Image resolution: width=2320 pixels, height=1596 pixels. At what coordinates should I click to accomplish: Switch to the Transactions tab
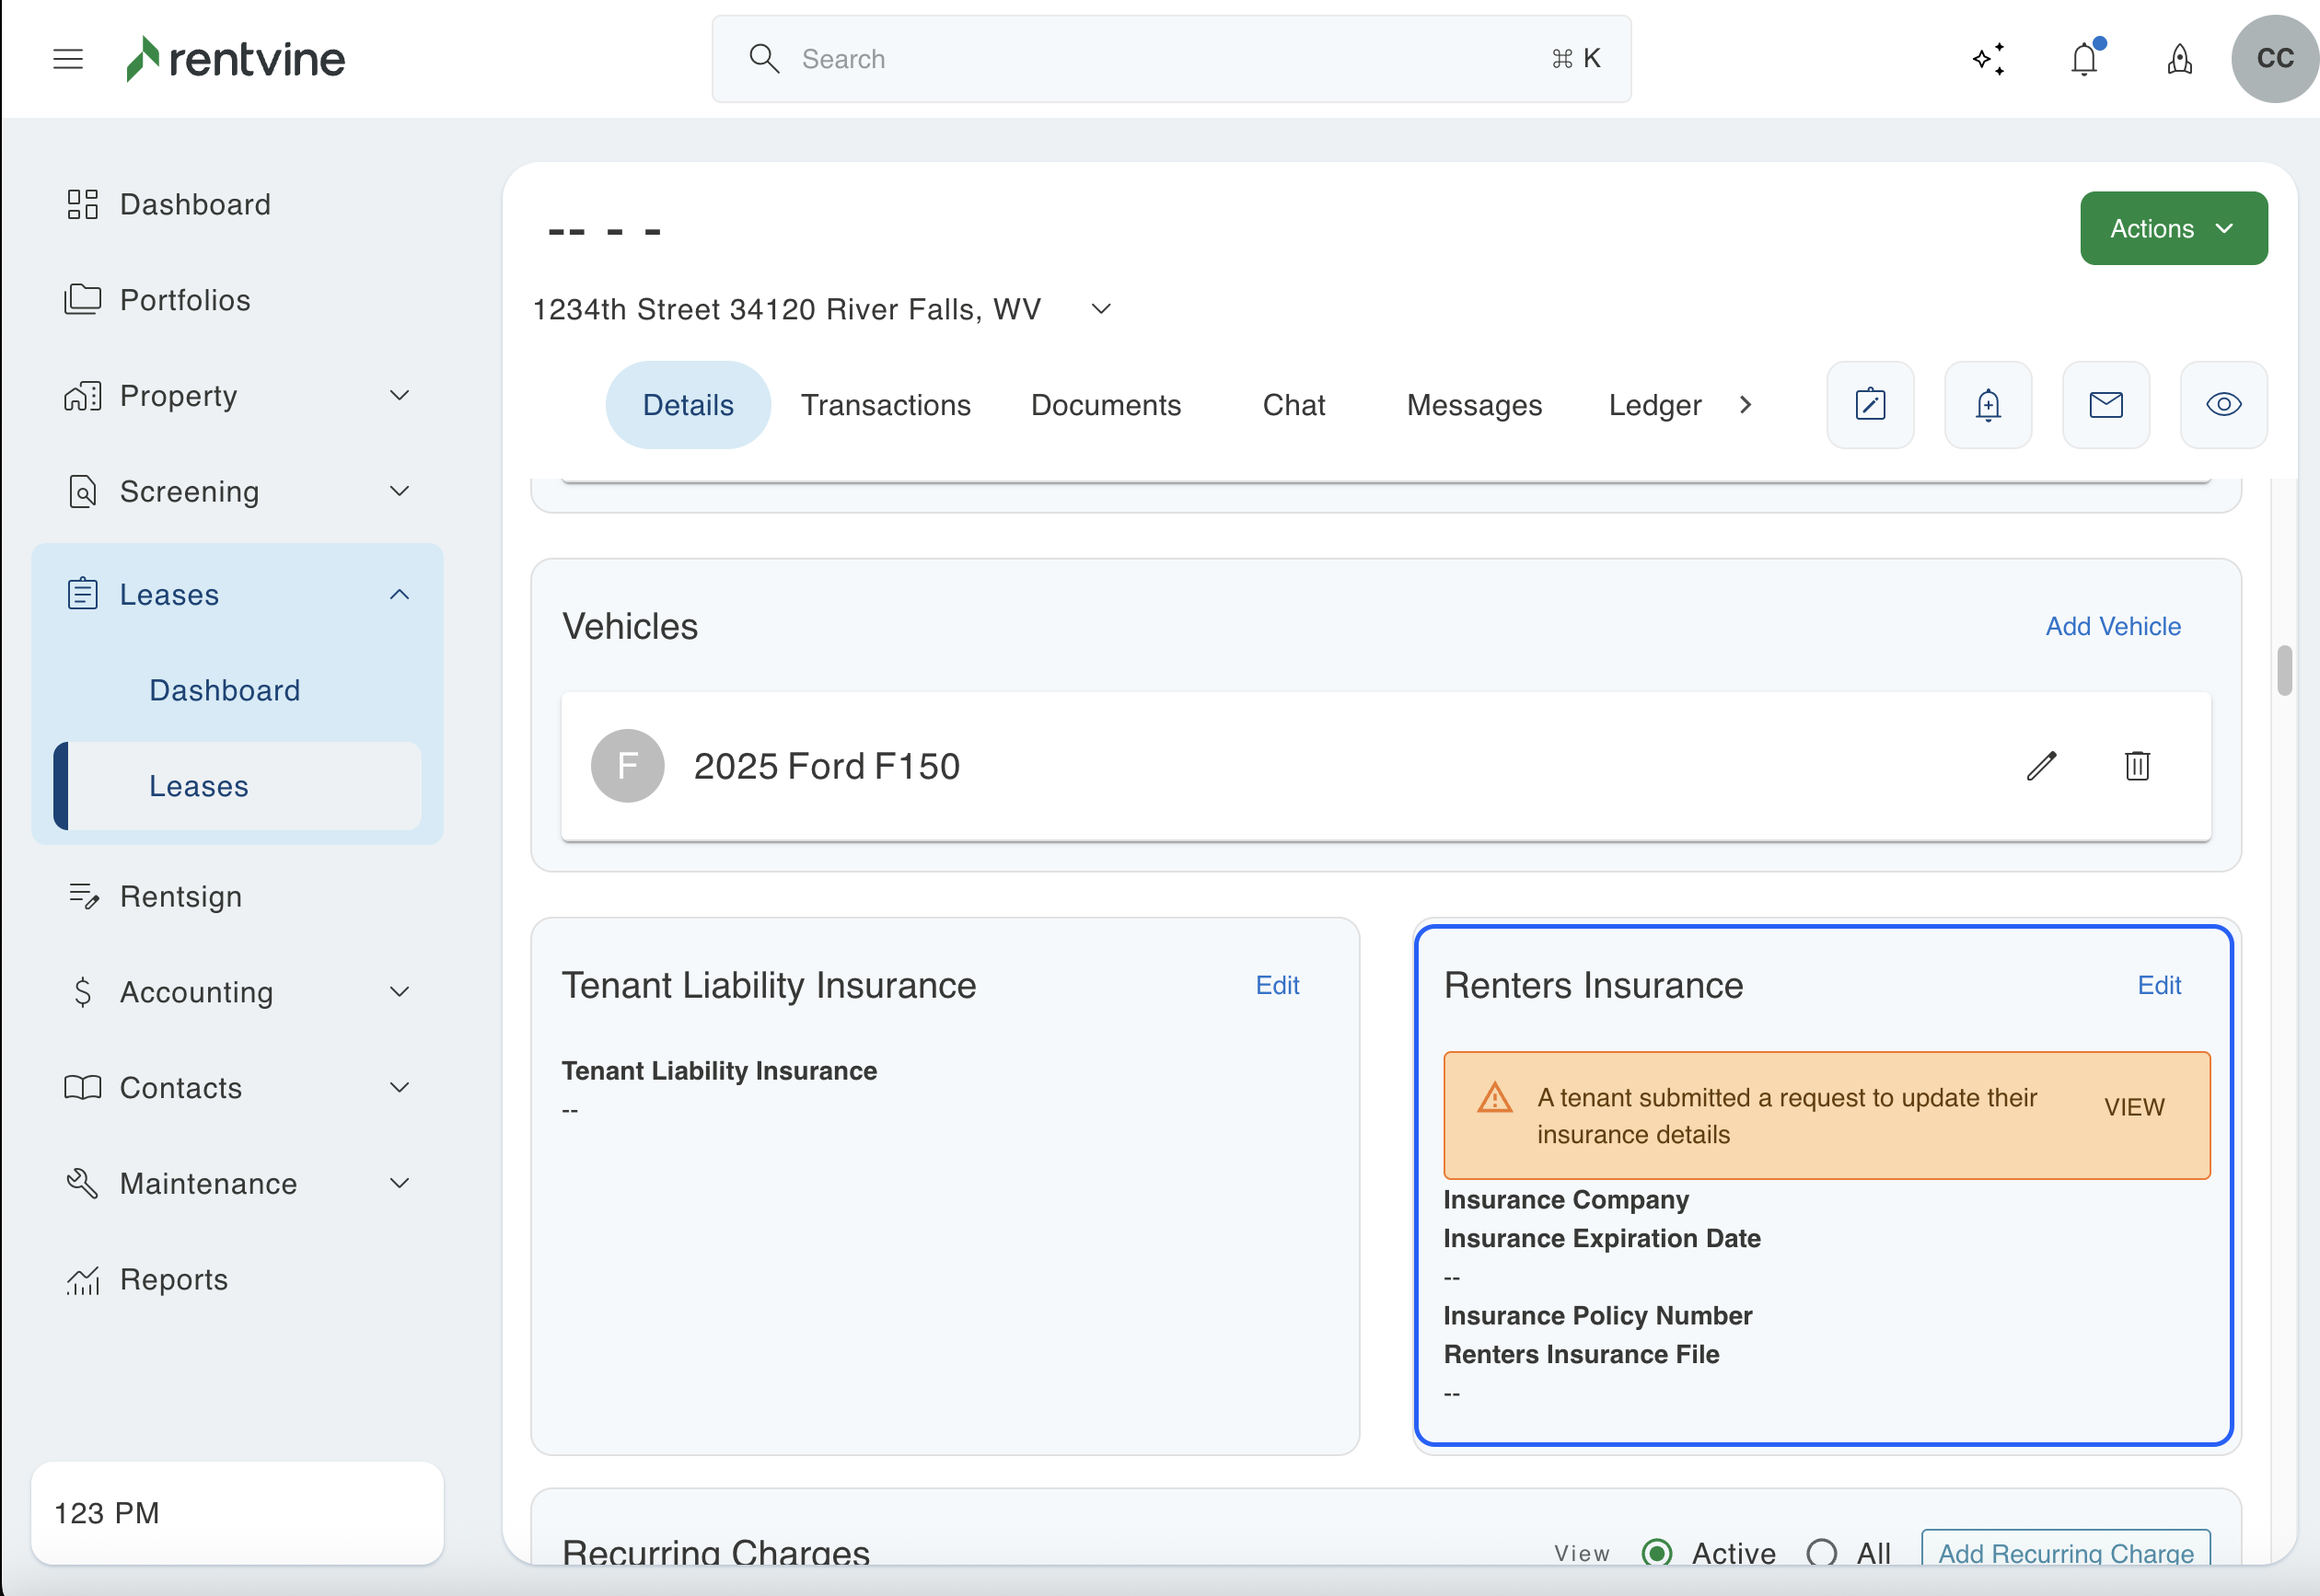885,405
